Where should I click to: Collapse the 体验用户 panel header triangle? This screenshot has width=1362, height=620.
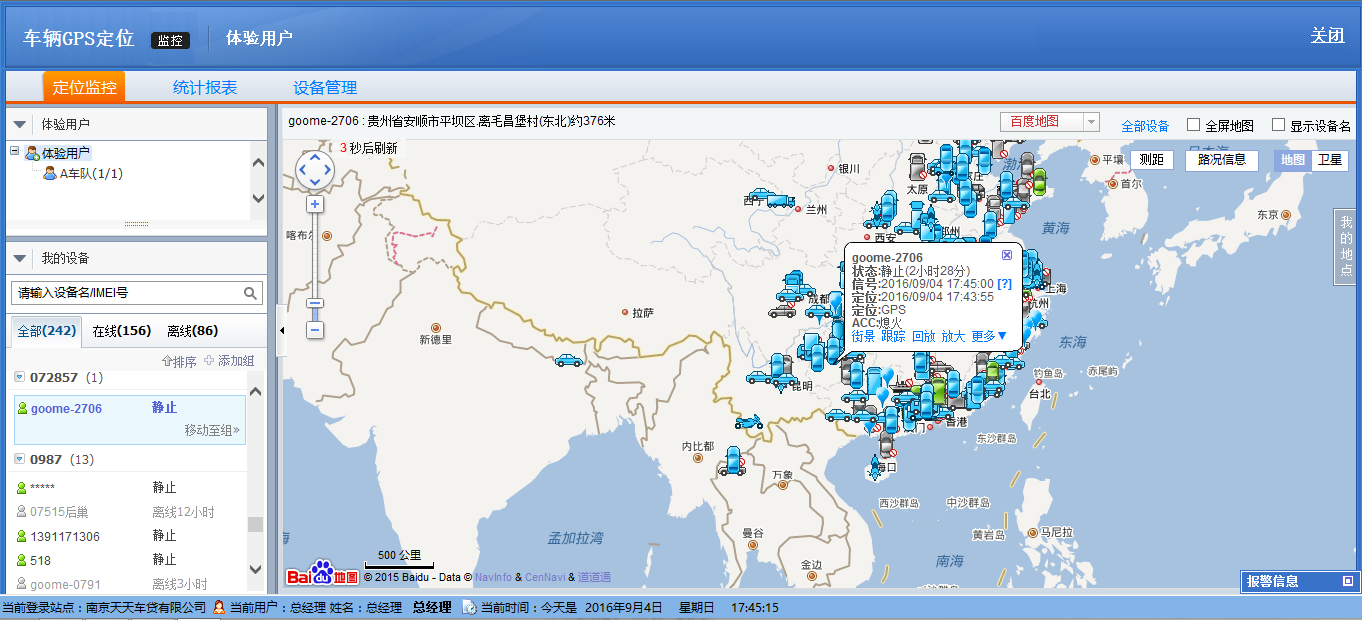pyautogui.click(x=20, y=125)
